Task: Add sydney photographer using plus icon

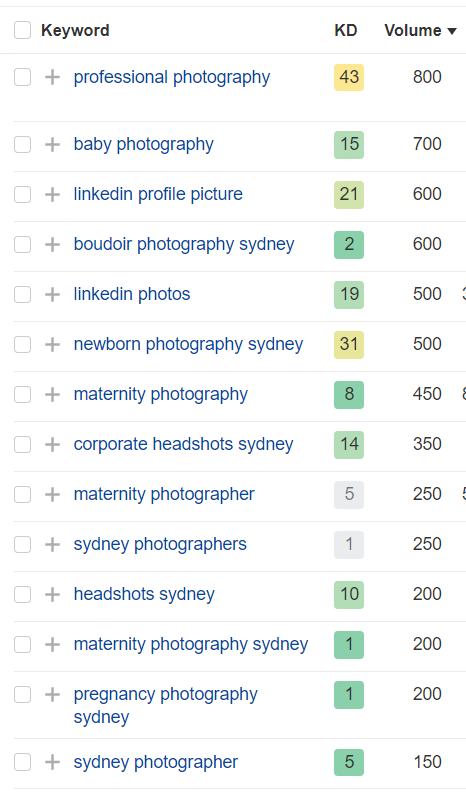Action: (x=53, y=762)
